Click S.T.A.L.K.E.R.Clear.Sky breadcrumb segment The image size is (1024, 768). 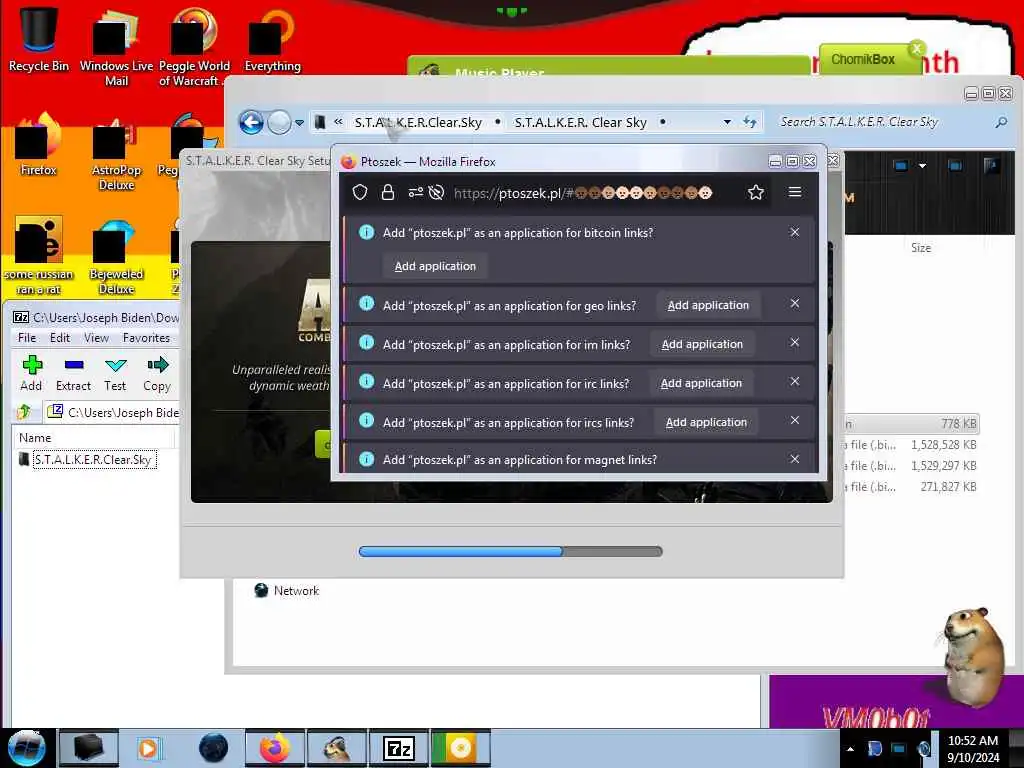coord(418,122)
